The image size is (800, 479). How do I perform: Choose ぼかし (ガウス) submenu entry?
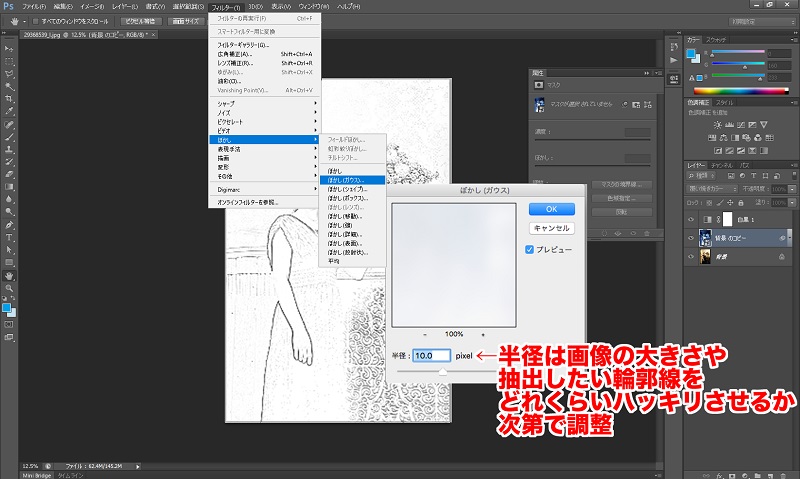352,180
